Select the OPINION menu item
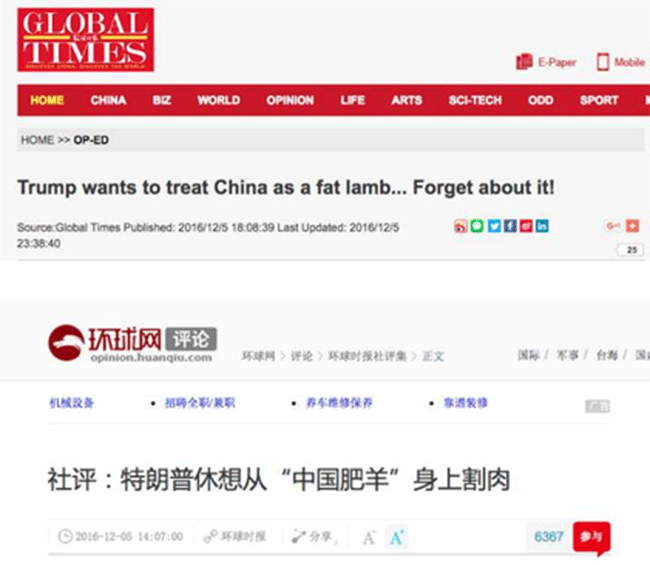 (x=290, y=100)
